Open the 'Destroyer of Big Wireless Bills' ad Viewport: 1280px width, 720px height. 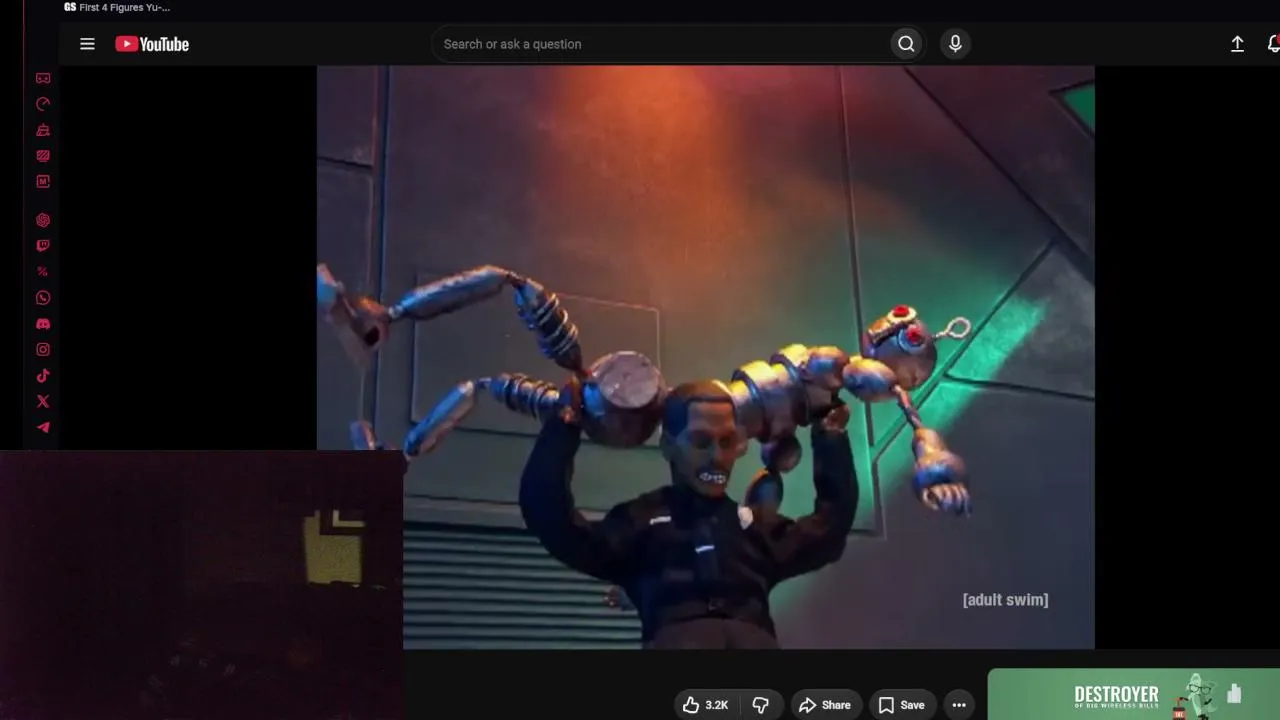pyautogui.click(x=1134, y=694)
